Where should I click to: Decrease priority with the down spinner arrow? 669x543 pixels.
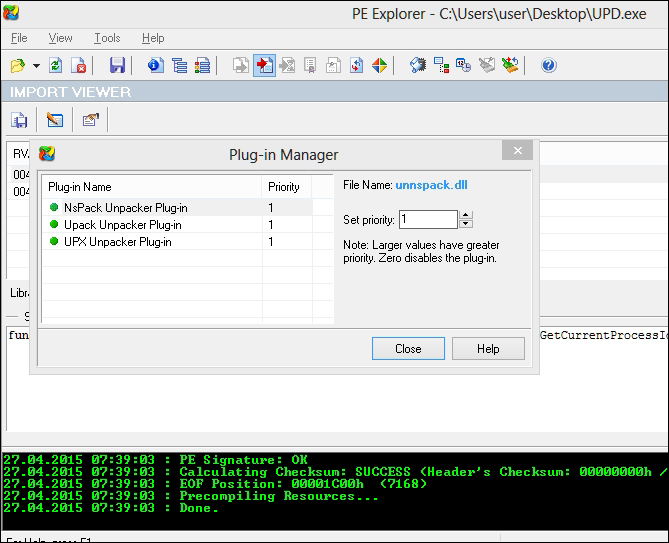tap(466, 223)
